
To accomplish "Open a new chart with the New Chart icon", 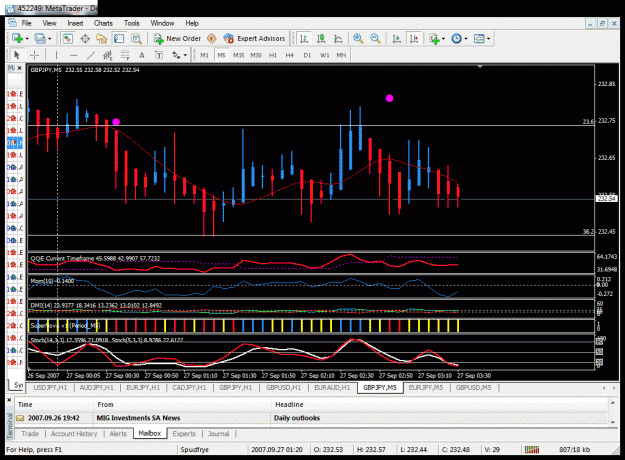I will pyautogui.click(x=17, y=39).
